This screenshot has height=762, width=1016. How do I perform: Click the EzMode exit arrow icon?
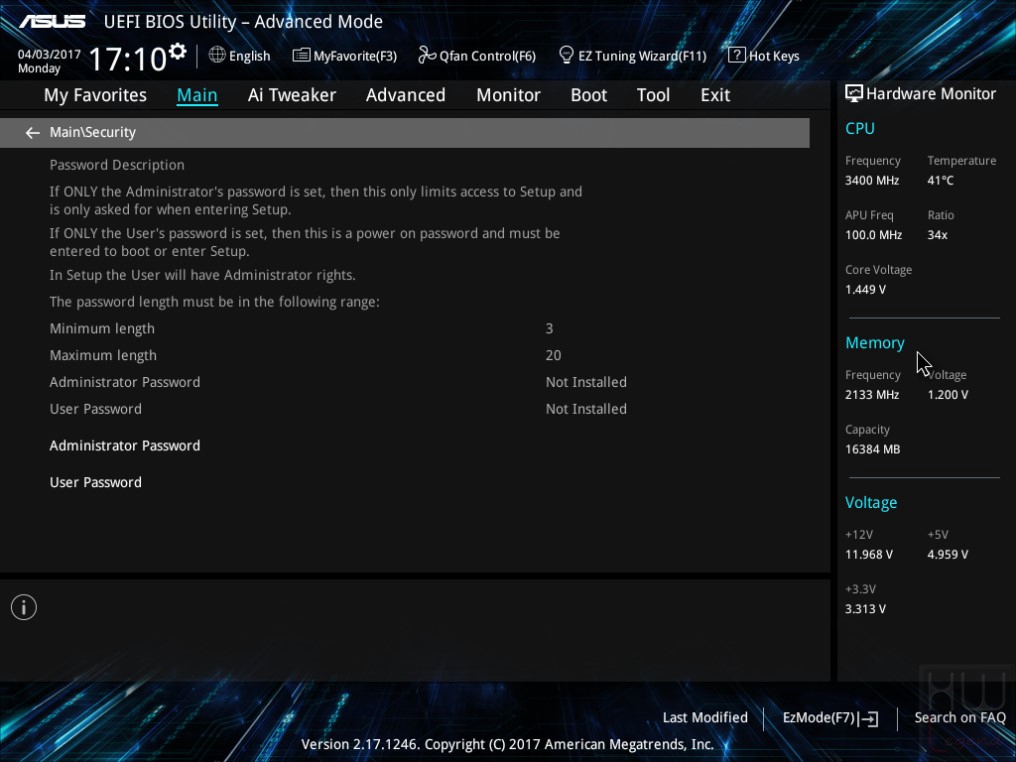tap(870, 719)
